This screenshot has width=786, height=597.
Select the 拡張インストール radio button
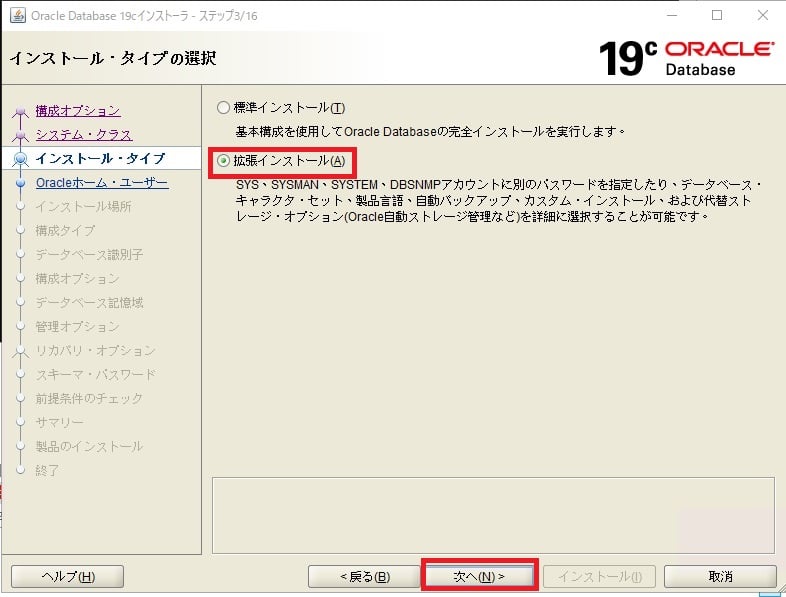(223, 161)
